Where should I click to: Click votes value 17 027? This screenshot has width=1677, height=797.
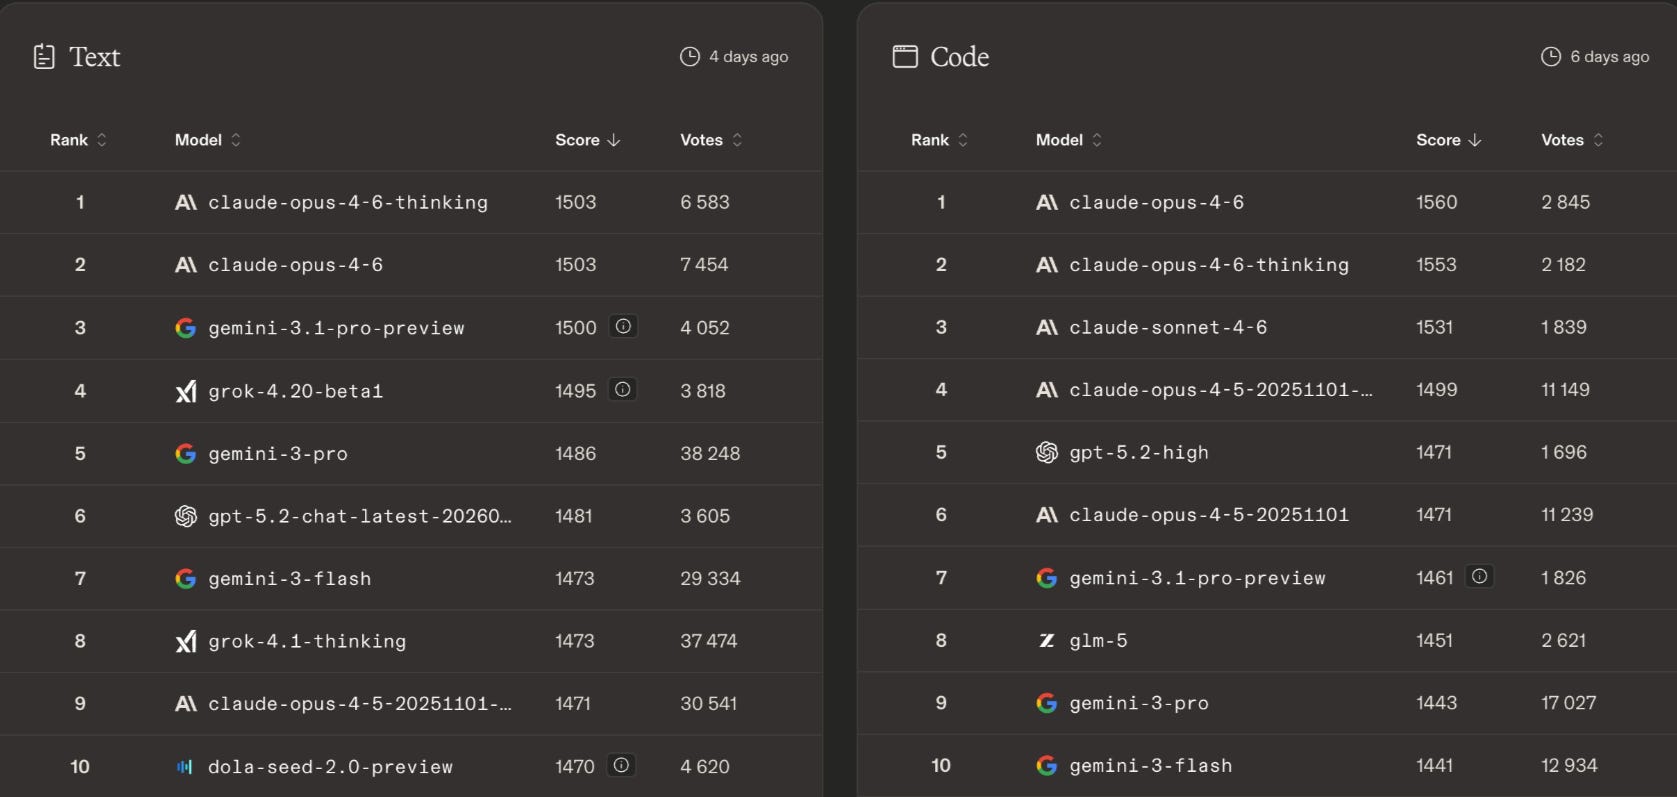1568,703
